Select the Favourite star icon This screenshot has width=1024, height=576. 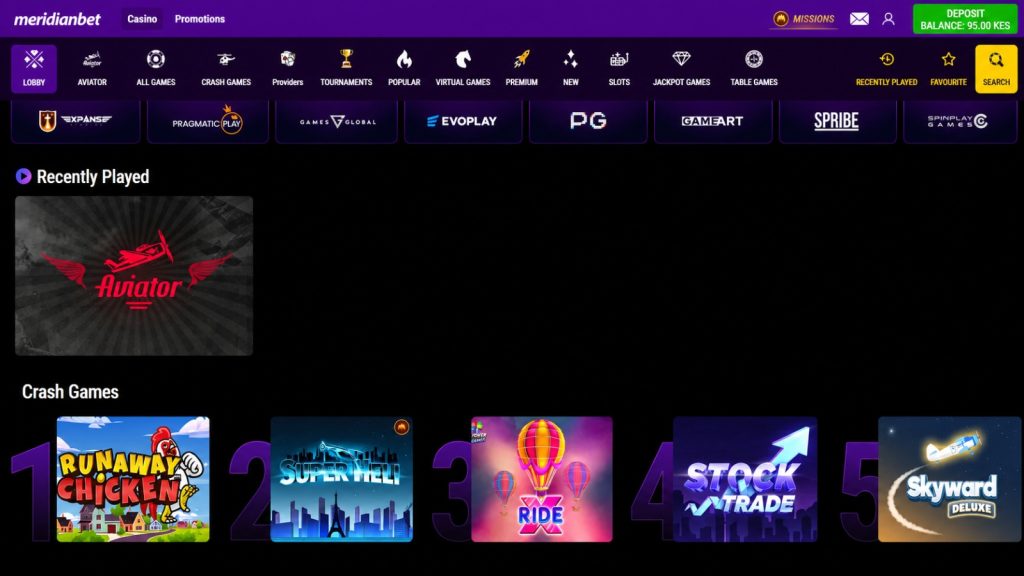[x=948, y=59]
